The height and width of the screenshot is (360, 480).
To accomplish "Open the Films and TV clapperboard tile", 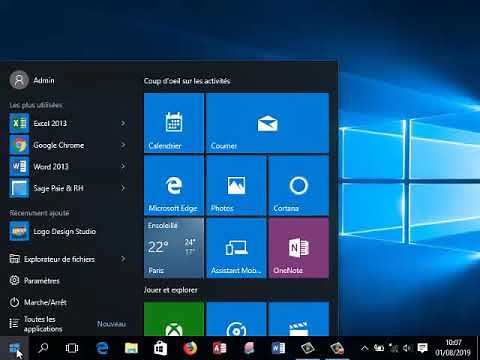I will click(298, 319).
